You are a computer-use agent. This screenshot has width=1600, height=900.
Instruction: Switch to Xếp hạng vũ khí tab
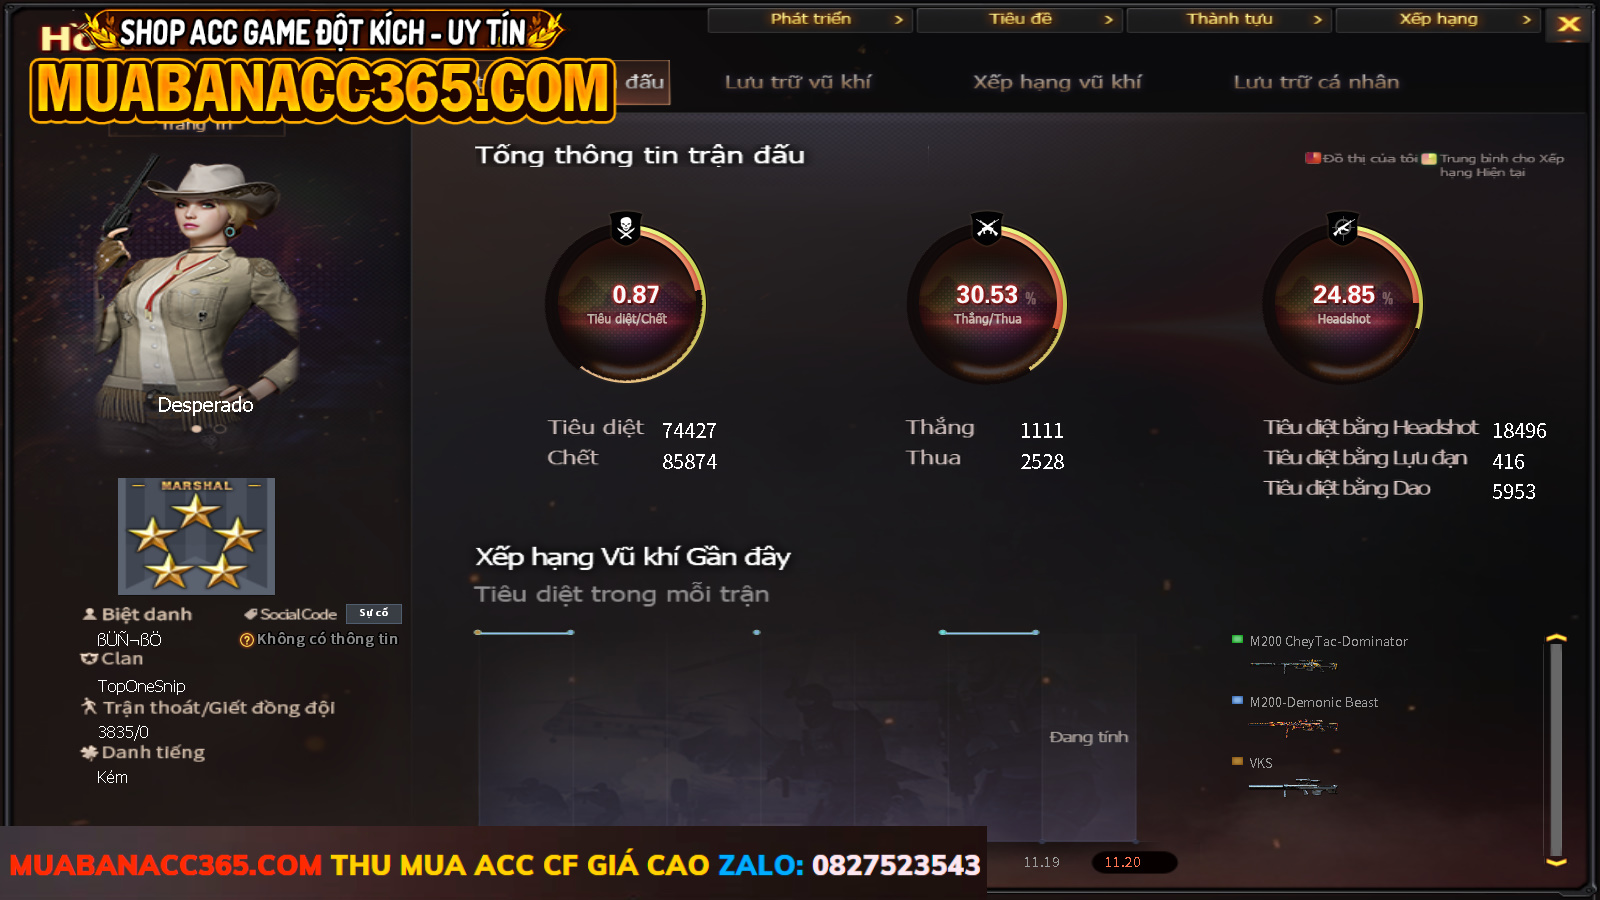[x=1057, y=82]
